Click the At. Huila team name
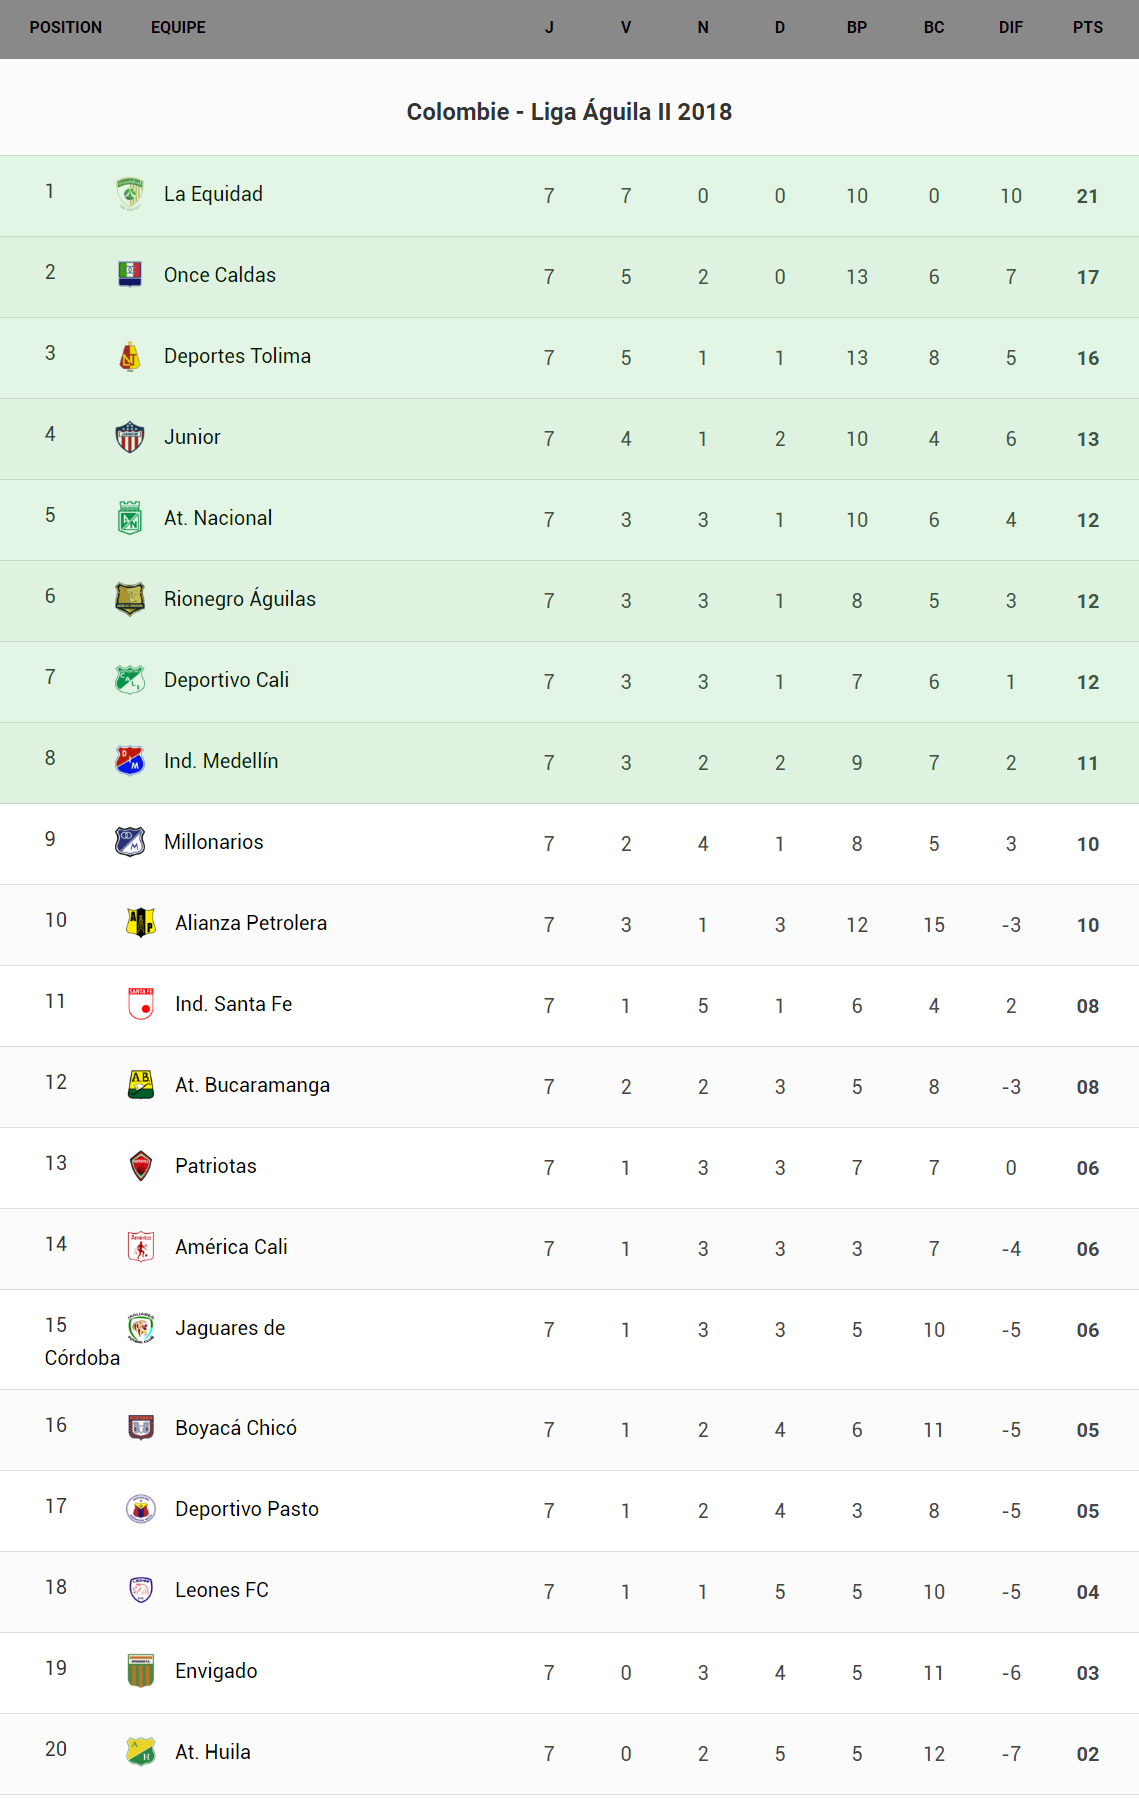 pos(212,1752)
